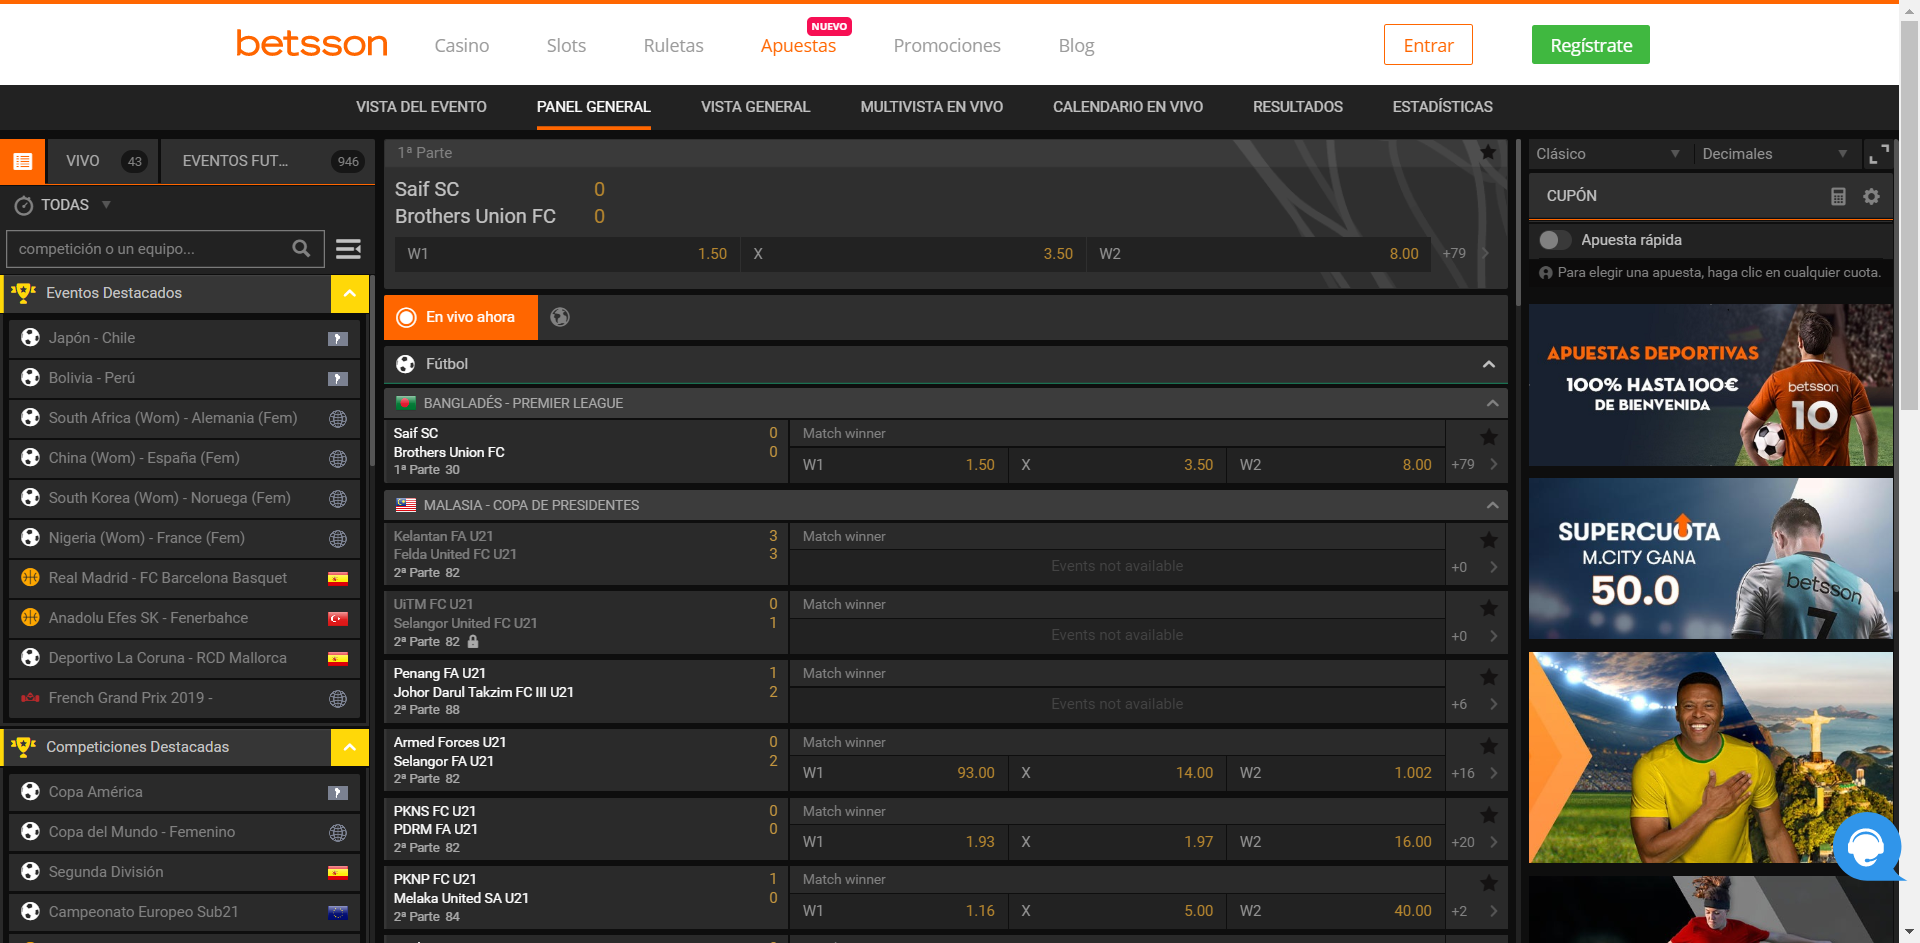
Task: Click the globe icon next to En vivo ahora
Action: (x=560, y=317)
